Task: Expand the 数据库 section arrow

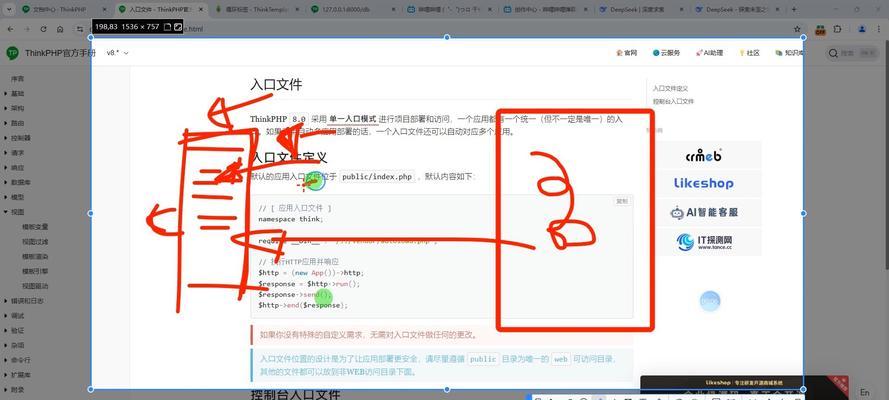Action: point(6,182)
